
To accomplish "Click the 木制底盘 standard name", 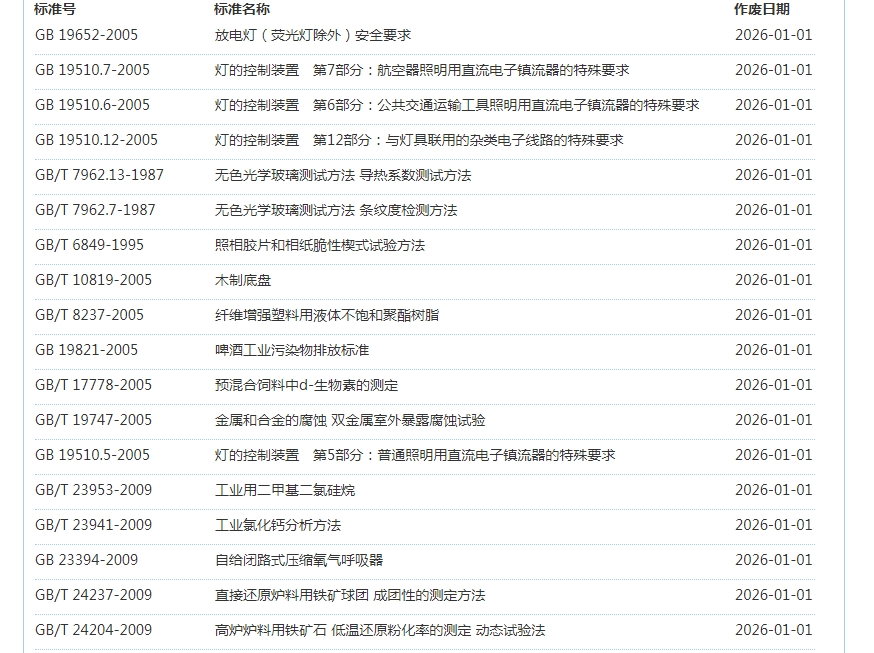I will pyautogui.click(x=243, y=280).
